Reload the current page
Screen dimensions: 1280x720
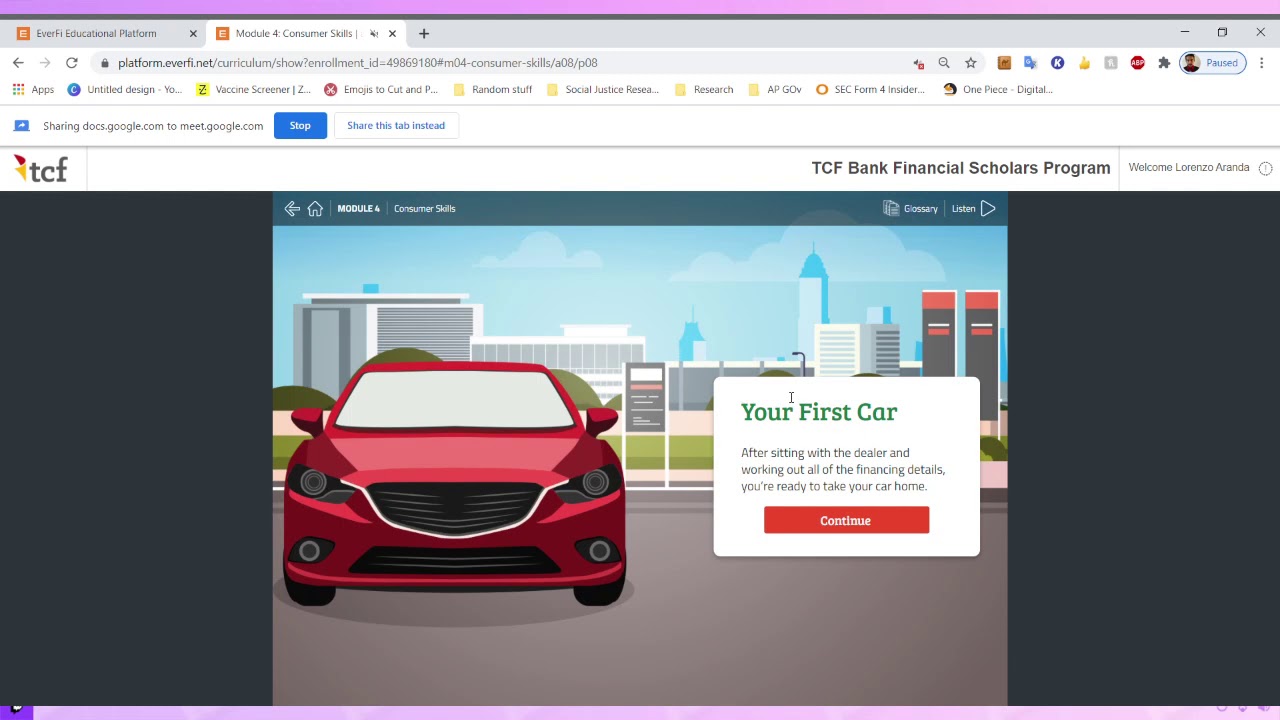coord(72,63)
